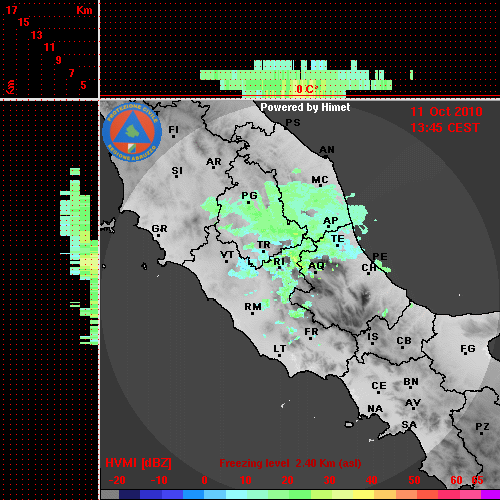Click the "60" dBZ scale value
500x500 pixels.
(456, 480)
